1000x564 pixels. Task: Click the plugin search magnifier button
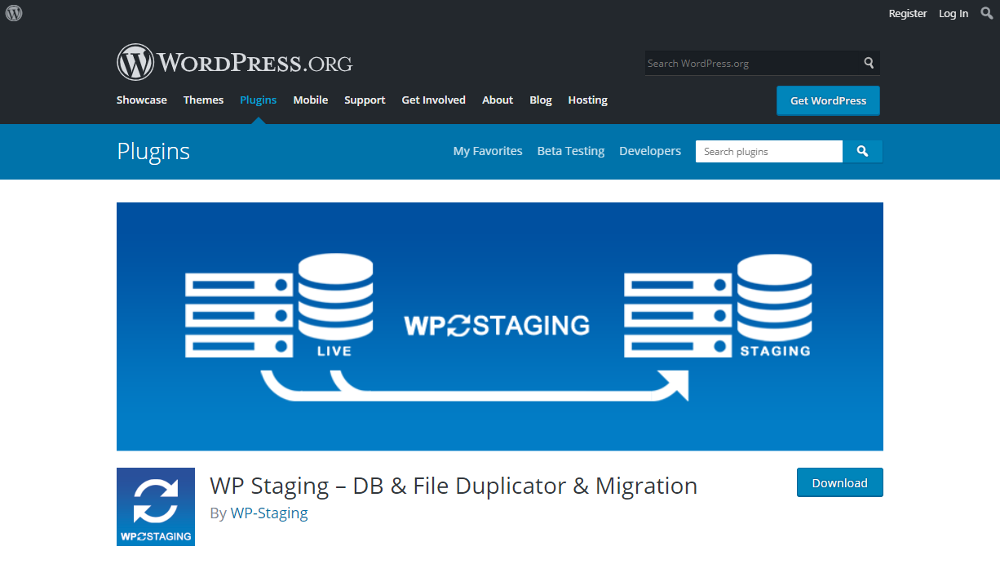pyautogui.click(x=862, y=151)
